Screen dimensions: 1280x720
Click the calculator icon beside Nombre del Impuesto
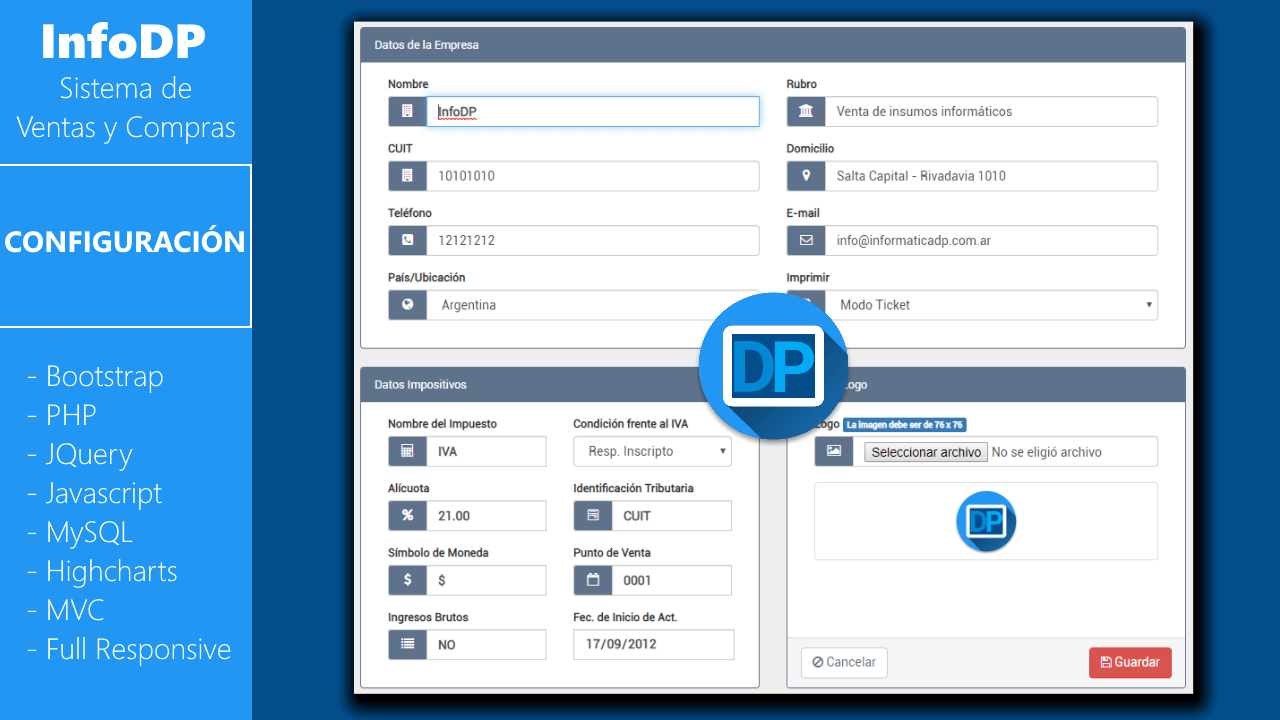click(407, 452)
